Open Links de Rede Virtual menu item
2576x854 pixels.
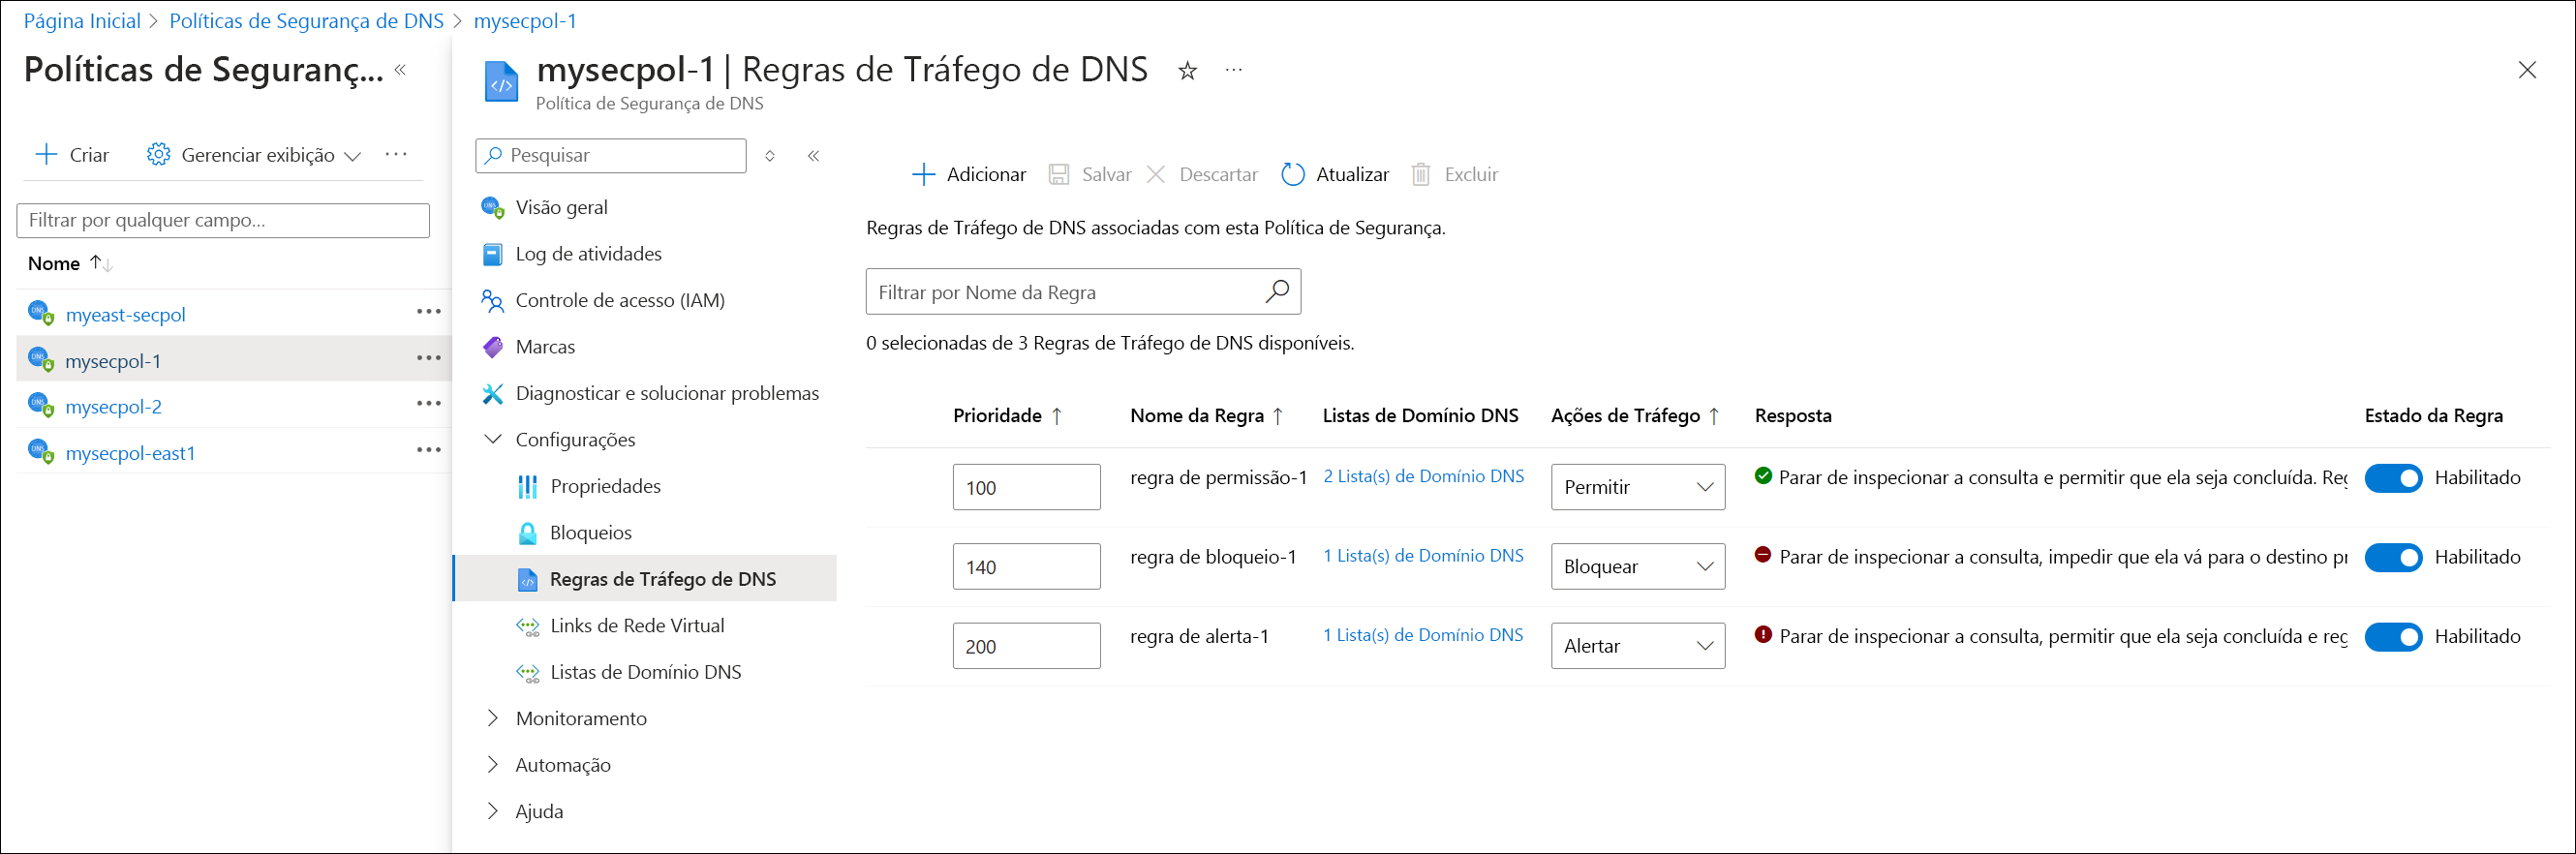pos(637,626)
